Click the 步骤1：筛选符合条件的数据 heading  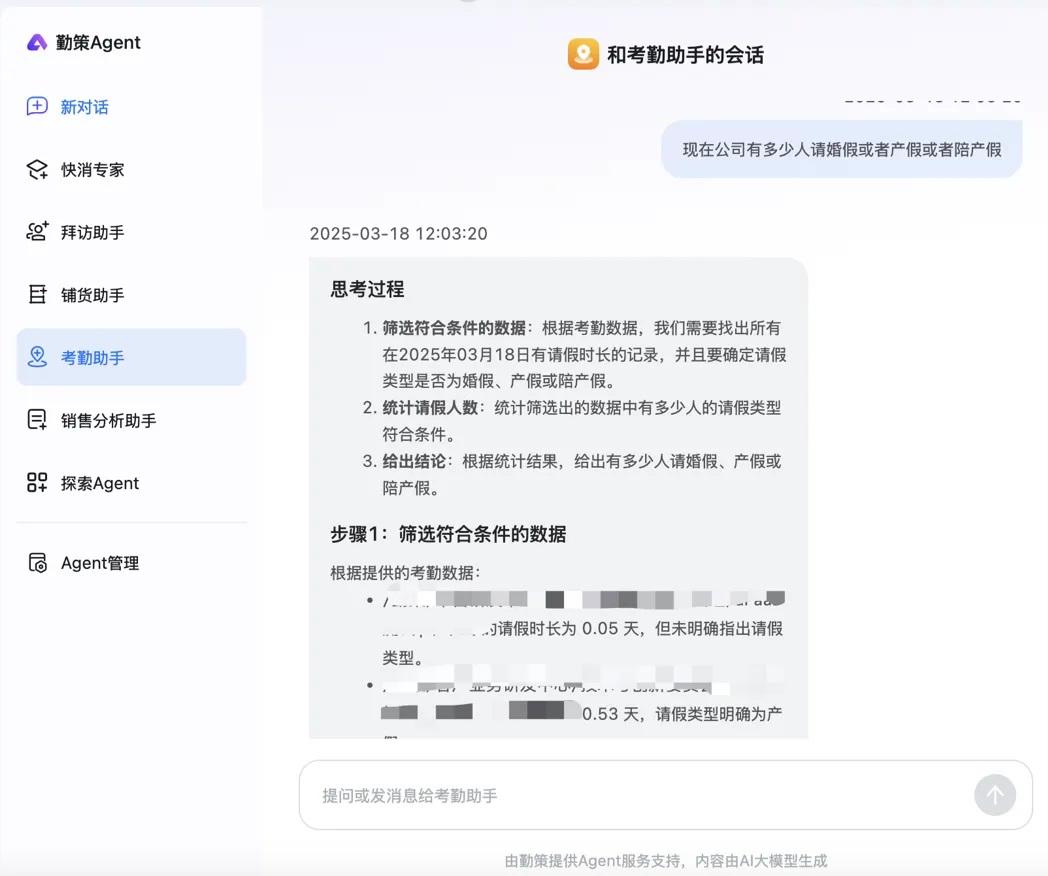coord(448,534)
